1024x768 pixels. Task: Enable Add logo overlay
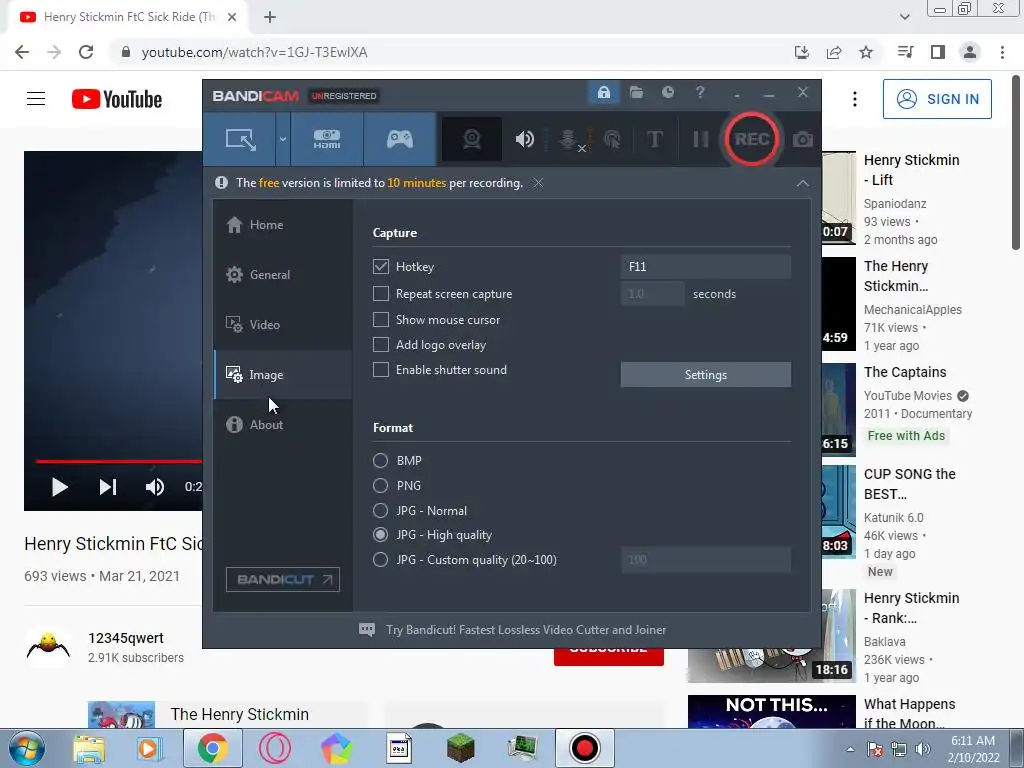tap(381, 345)
